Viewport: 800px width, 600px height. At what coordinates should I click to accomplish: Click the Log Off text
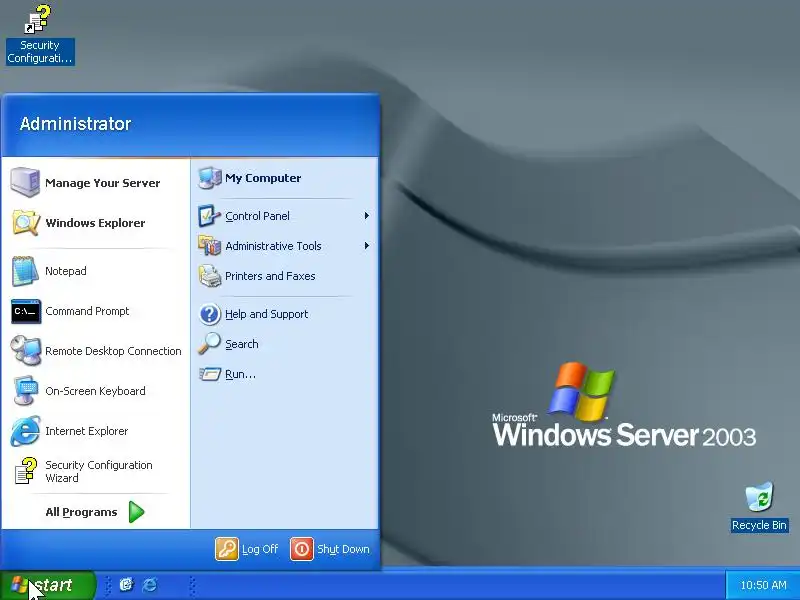click(x=260, y=549)
